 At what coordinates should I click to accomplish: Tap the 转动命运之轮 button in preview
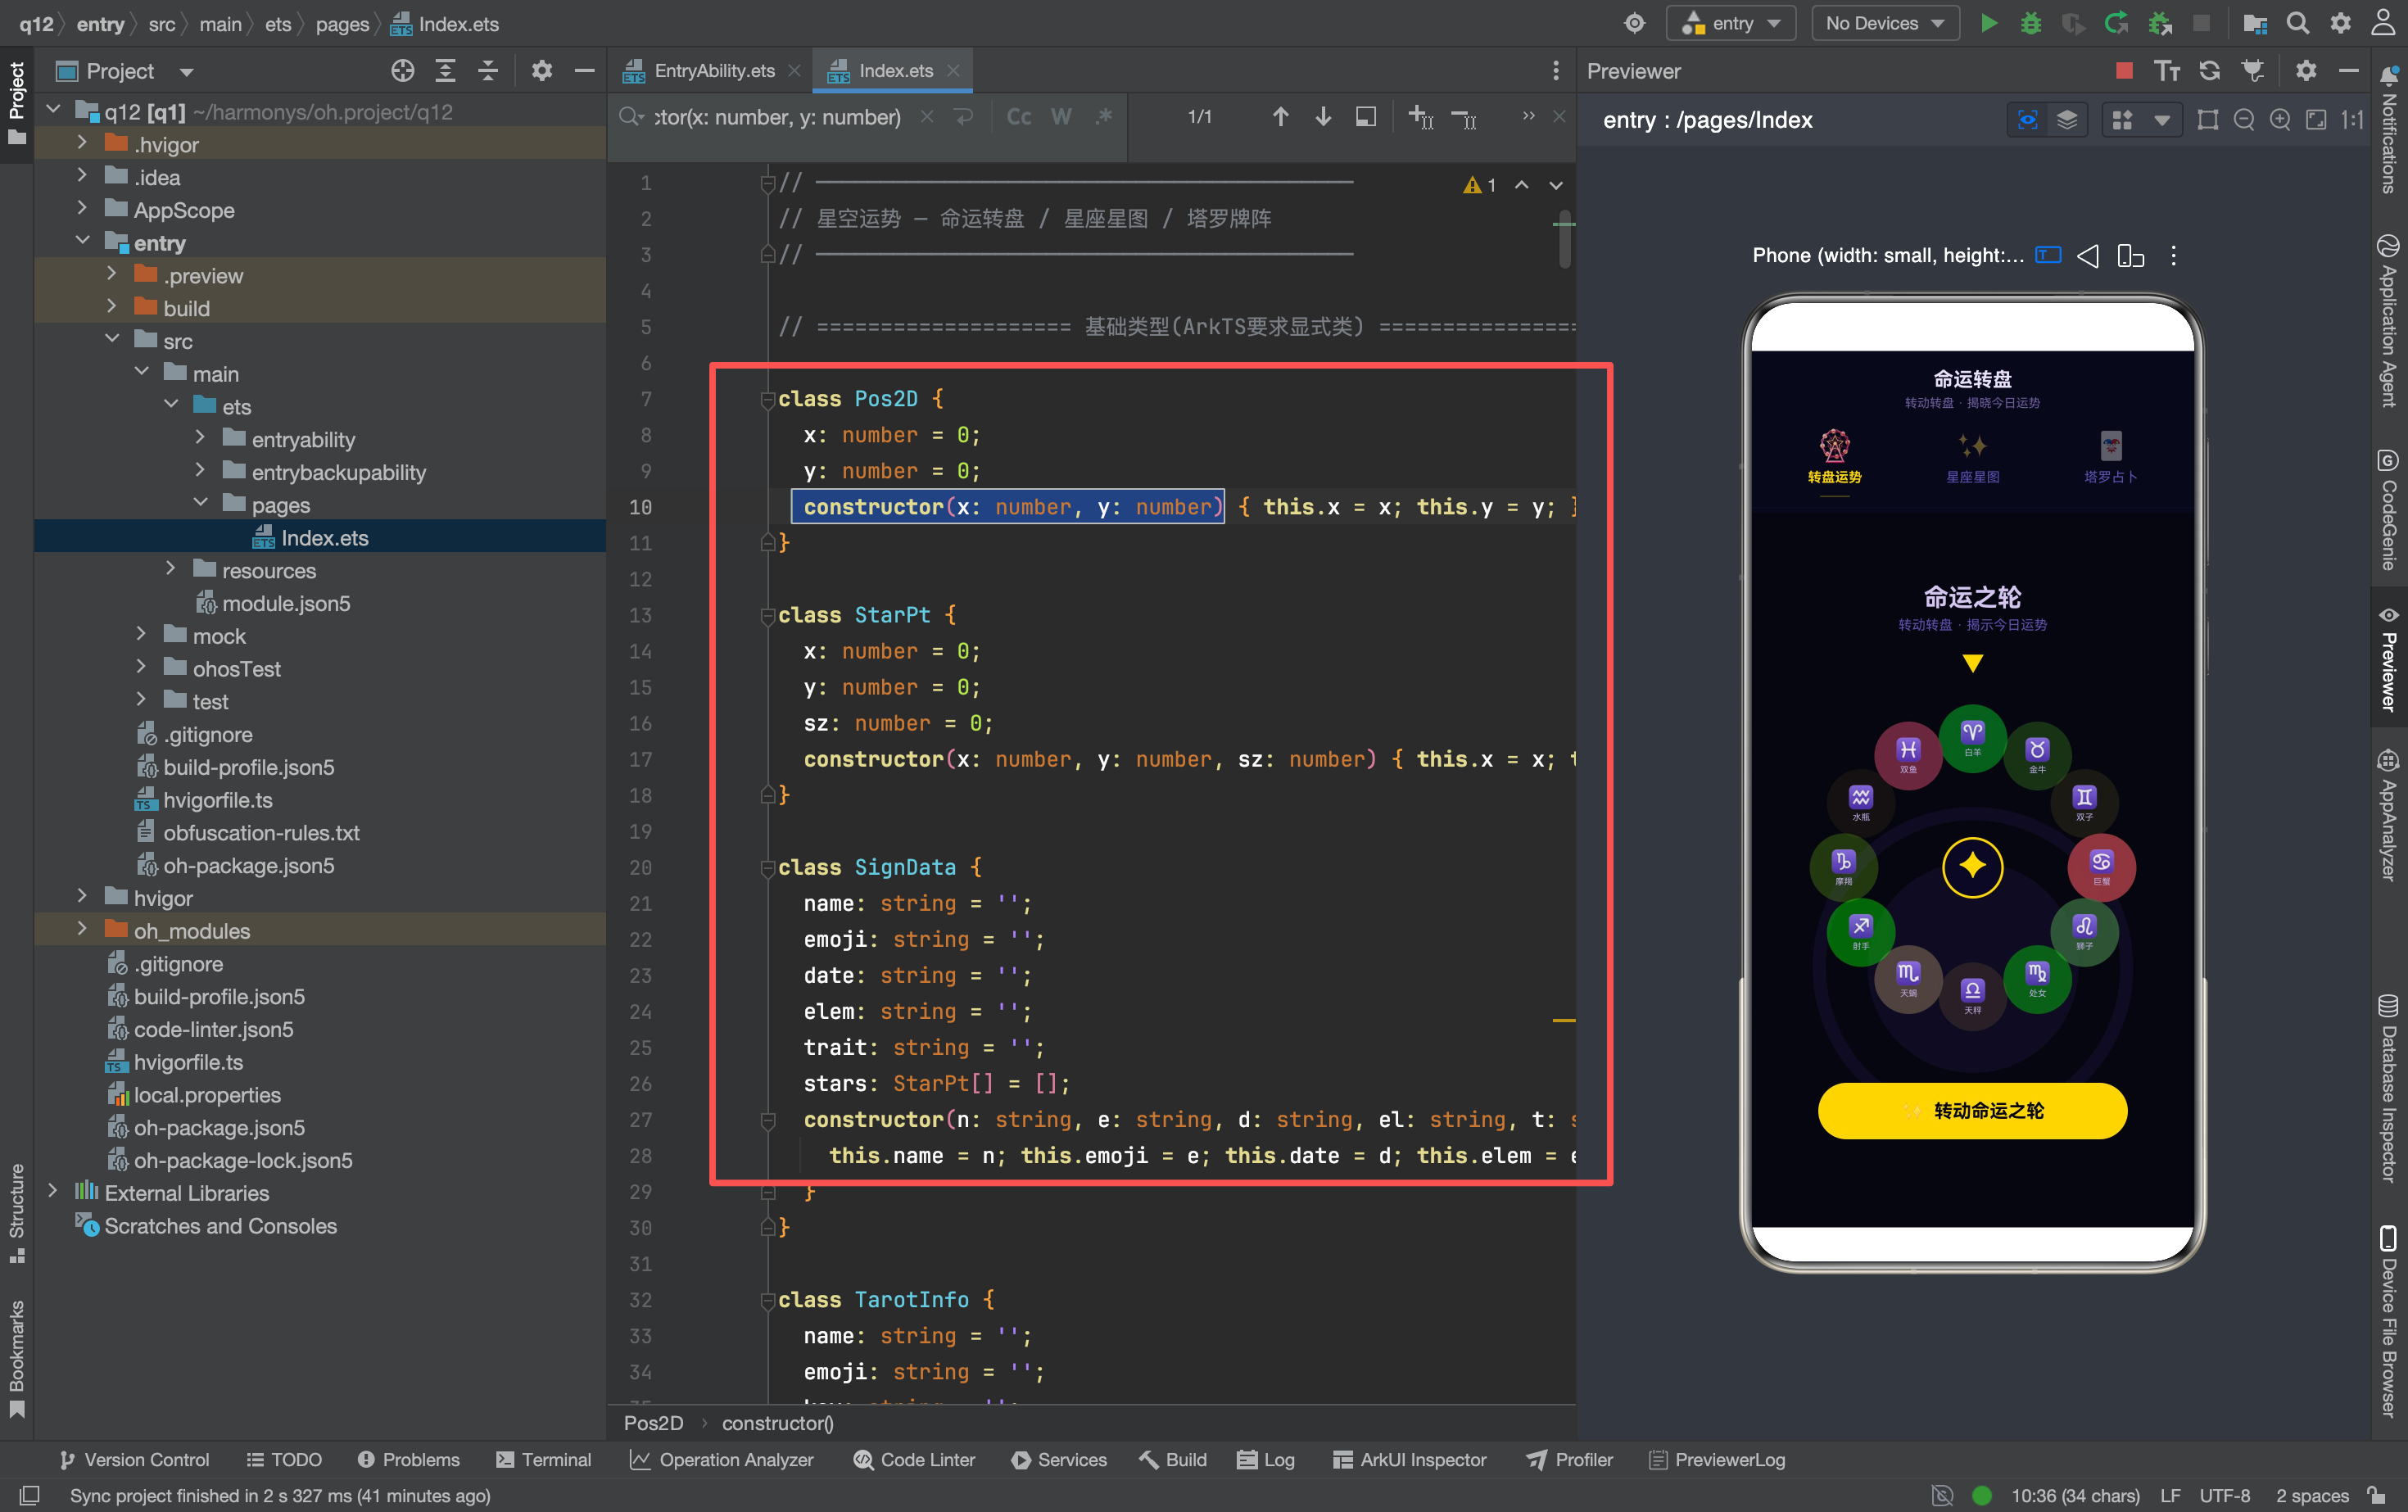pos(1972,1111)
